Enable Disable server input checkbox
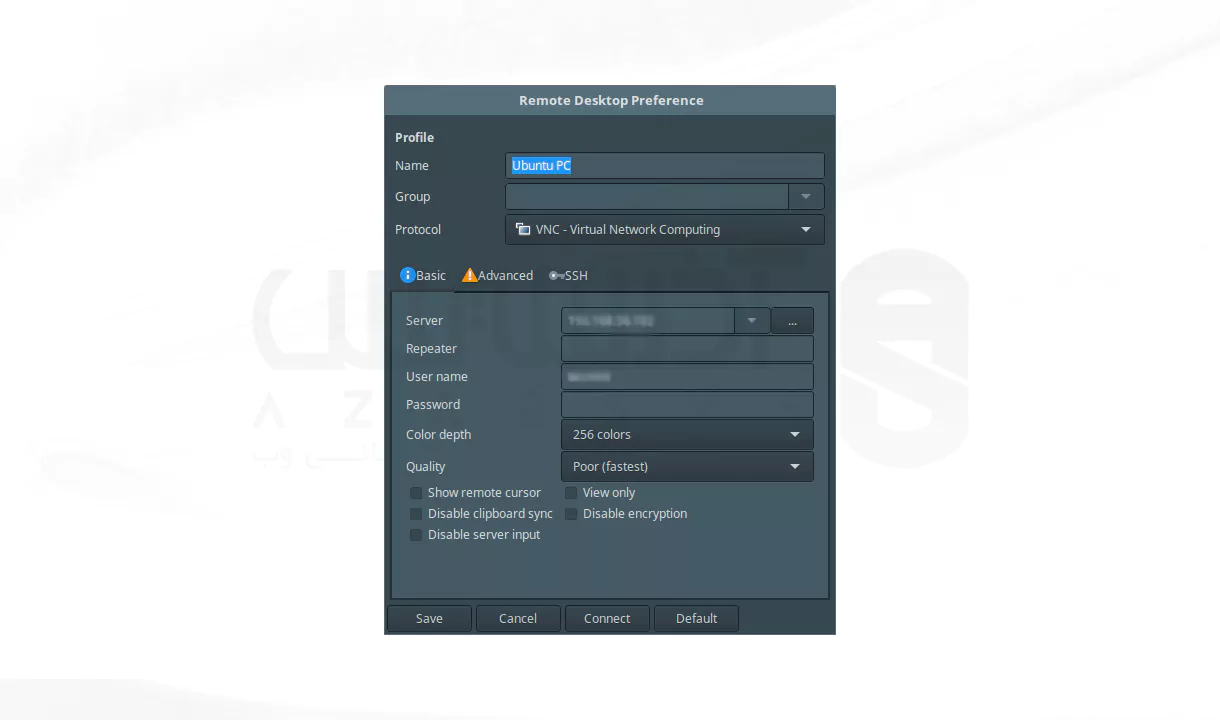 click(416, 535)
